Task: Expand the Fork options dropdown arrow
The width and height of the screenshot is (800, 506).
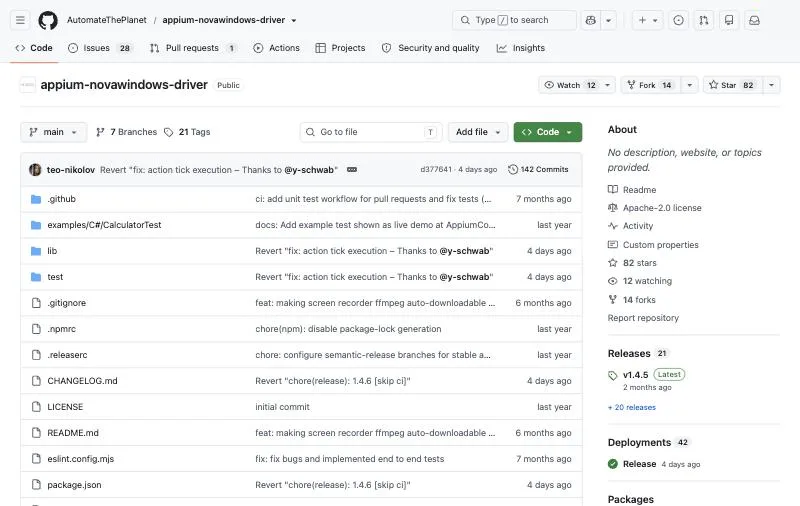Action: [x=689, y=85]
